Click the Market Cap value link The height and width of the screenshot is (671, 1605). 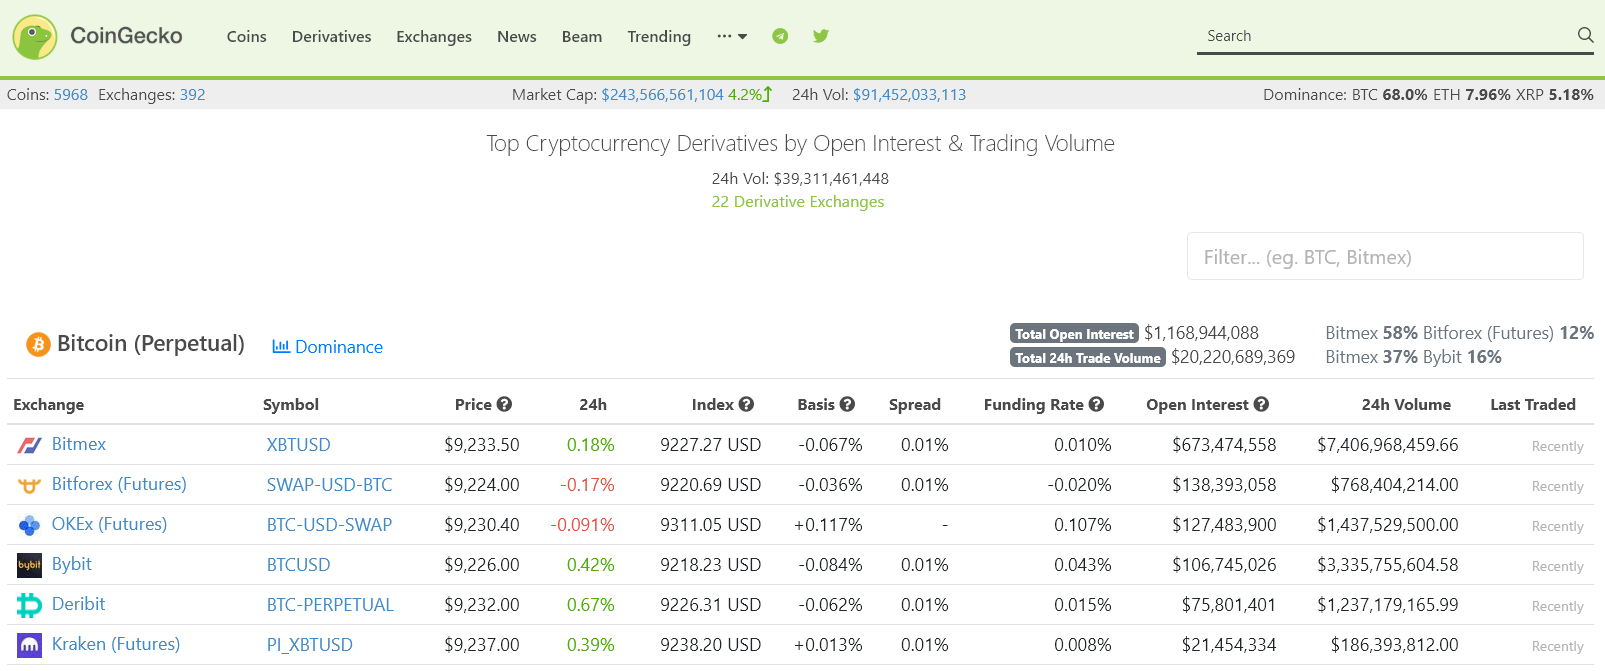pos(662,95)
